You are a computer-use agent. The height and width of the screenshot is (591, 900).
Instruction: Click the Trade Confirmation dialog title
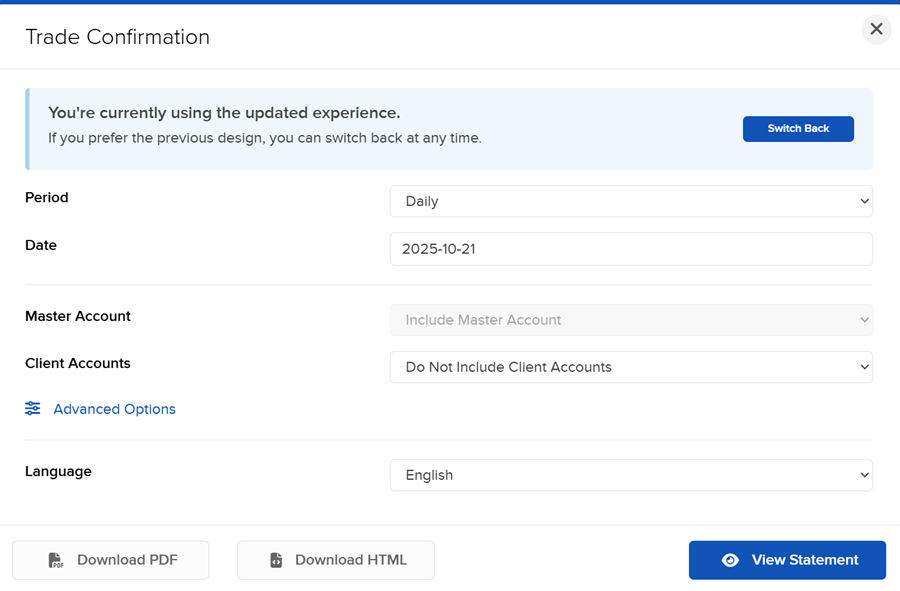click(117, 37)
